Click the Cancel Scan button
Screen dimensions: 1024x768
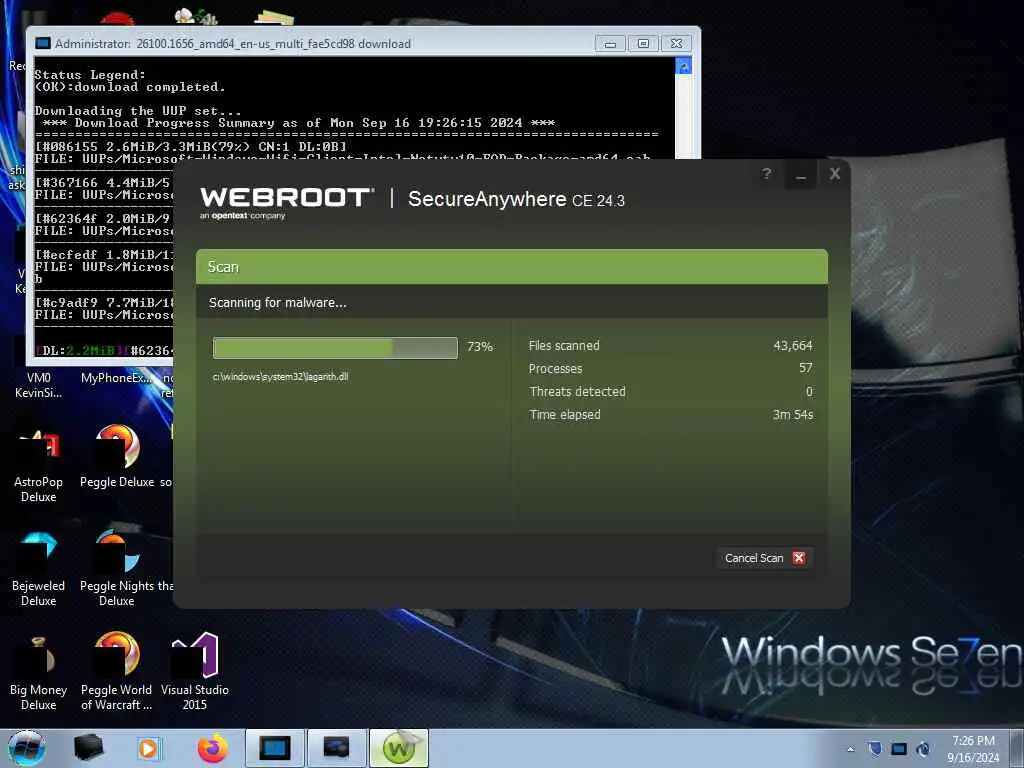click(765, 558)
